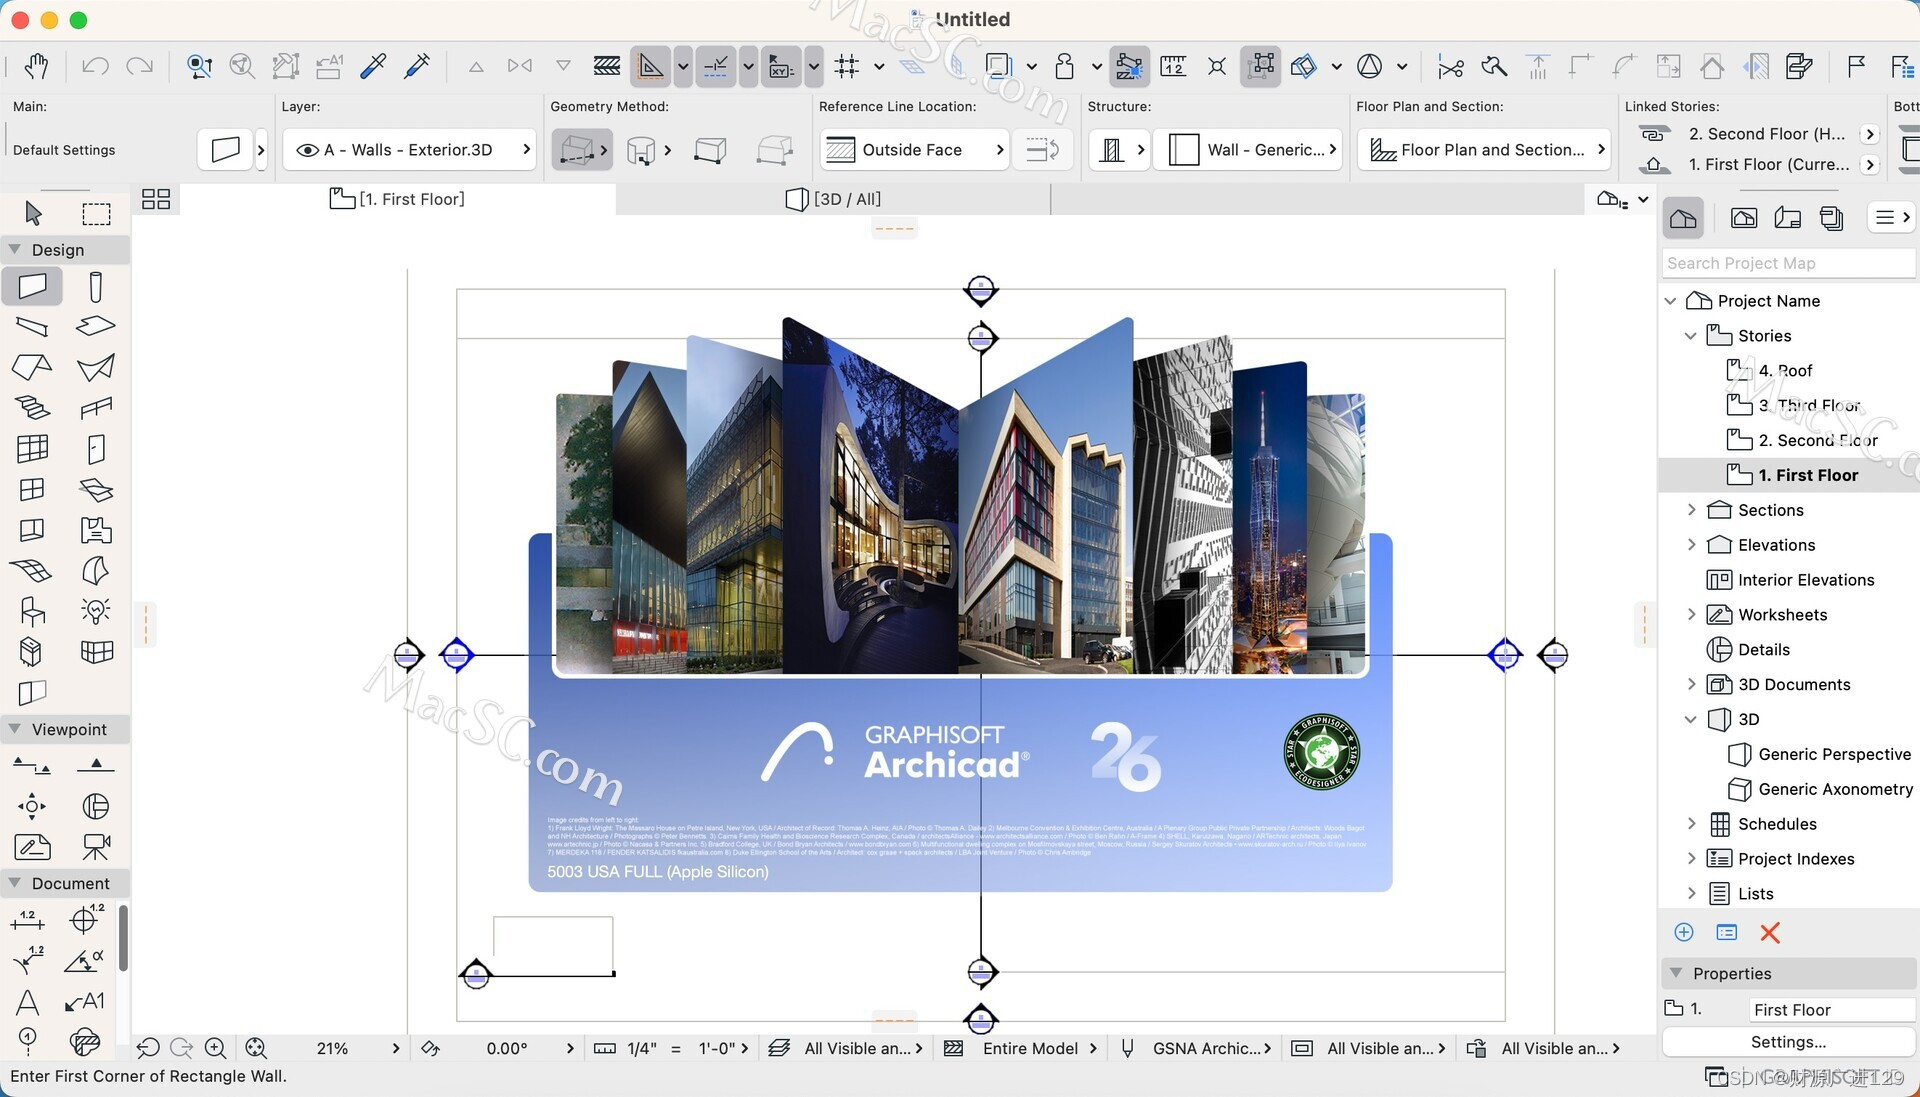Delete selected item with red X
Screen dimensions: 1920x1097
coord(1770,933)
